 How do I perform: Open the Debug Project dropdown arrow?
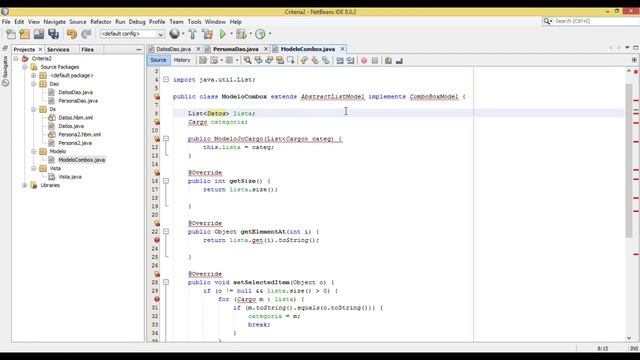[x=250, y=34]
